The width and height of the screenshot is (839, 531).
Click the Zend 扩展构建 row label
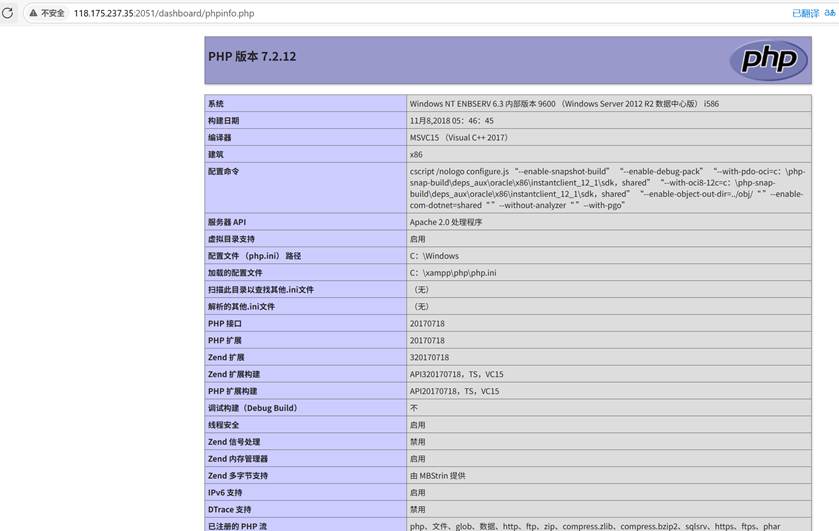(234, 374)
